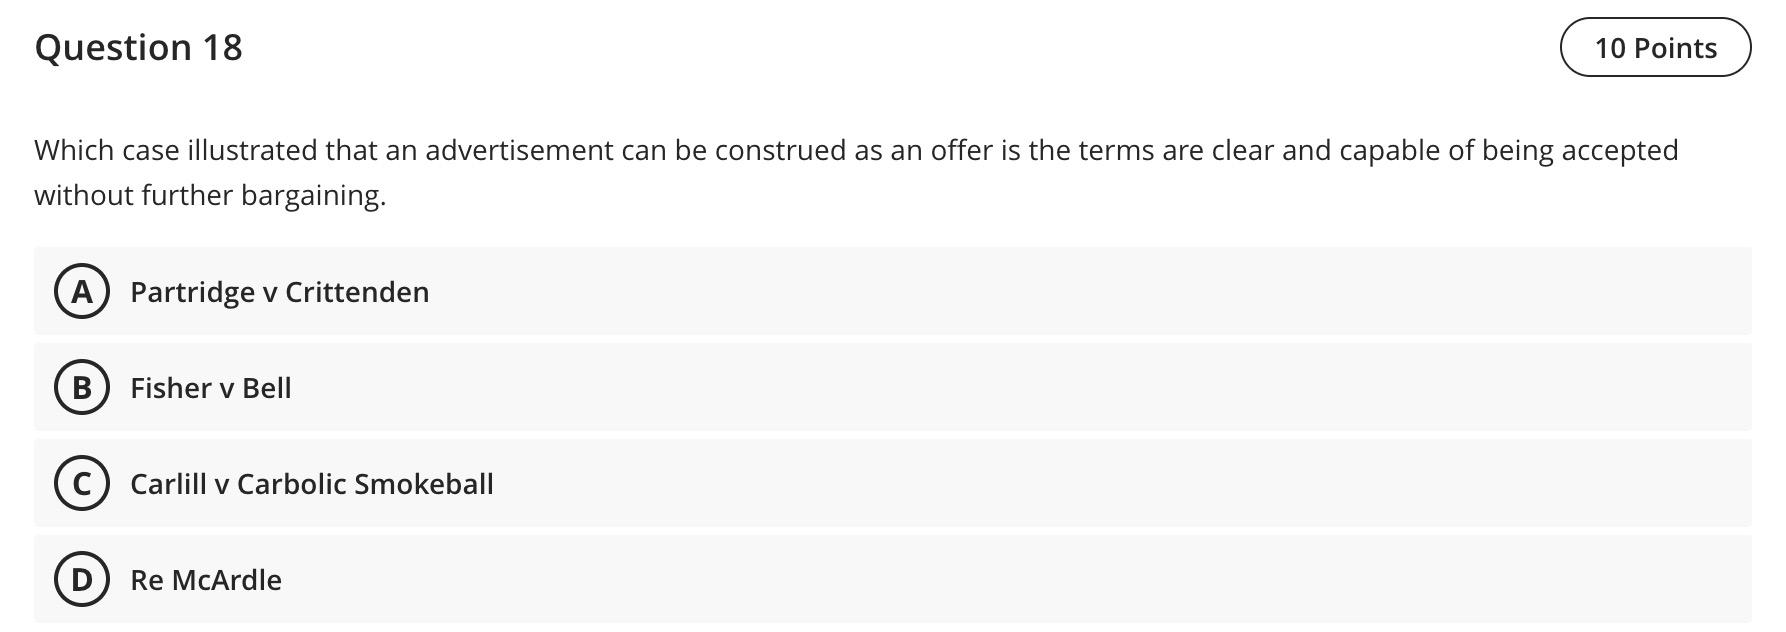Click the Question 18 heading
The width and height of the screenshot is (1786, 632).
click(x=139, y=46)
